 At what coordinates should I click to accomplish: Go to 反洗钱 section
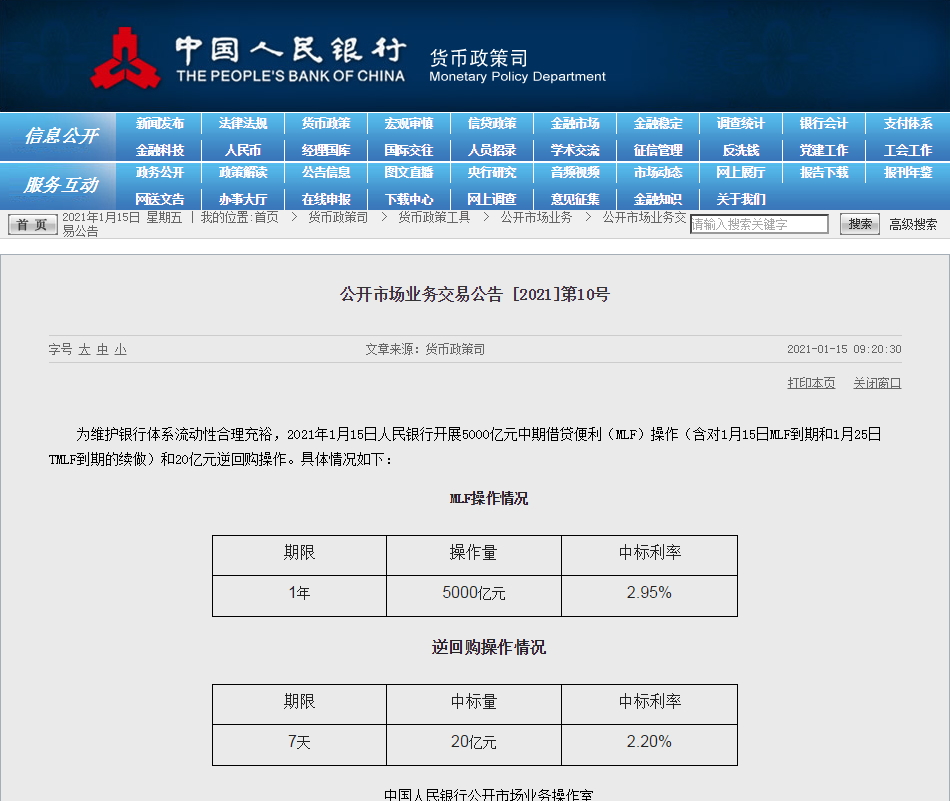pos(741,150)
